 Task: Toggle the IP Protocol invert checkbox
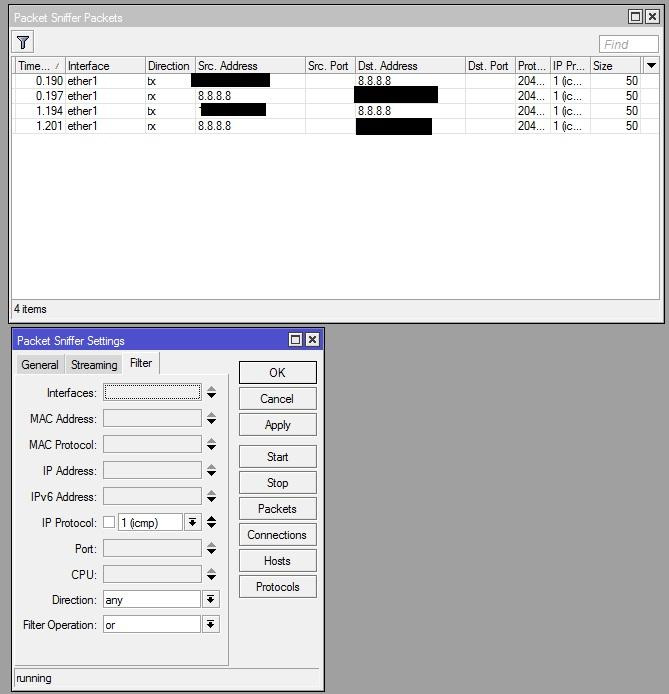pyautogui.click(x=109, y=522)
